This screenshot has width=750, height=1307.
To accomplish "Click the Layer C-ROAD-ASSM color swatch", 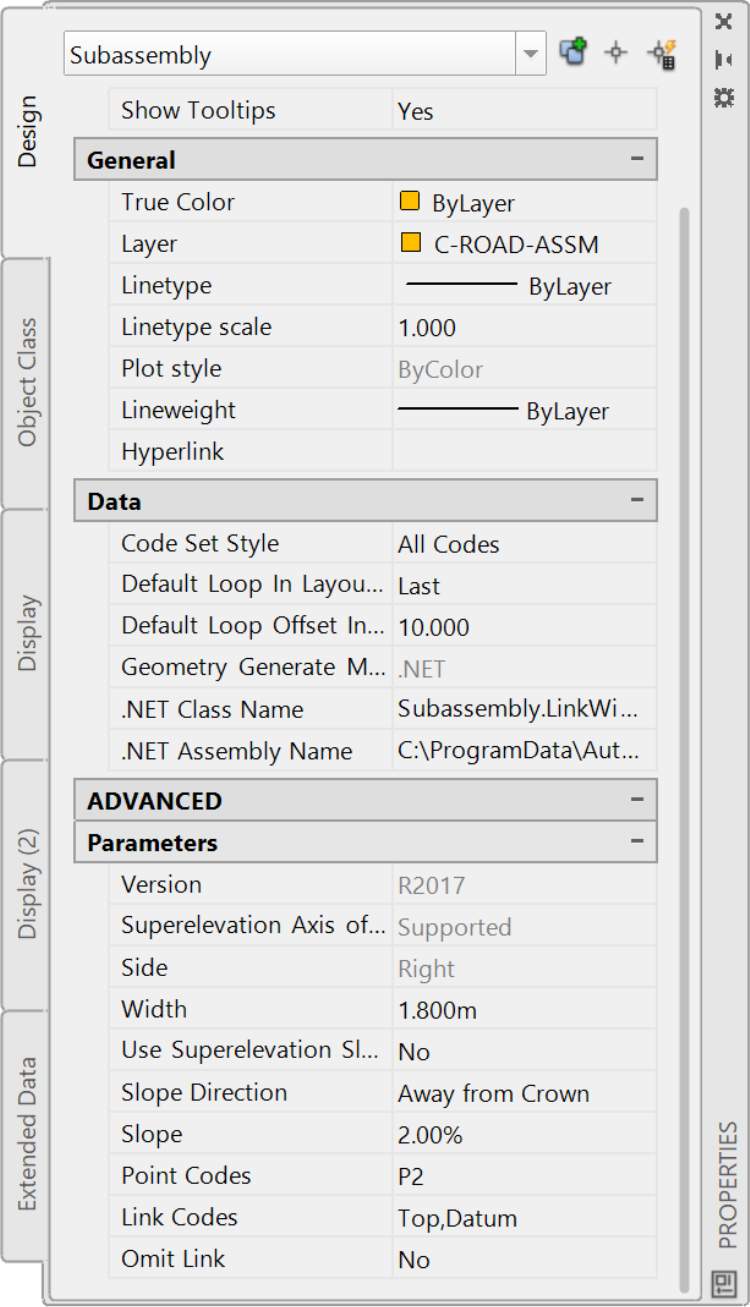I will coord(409,243).
